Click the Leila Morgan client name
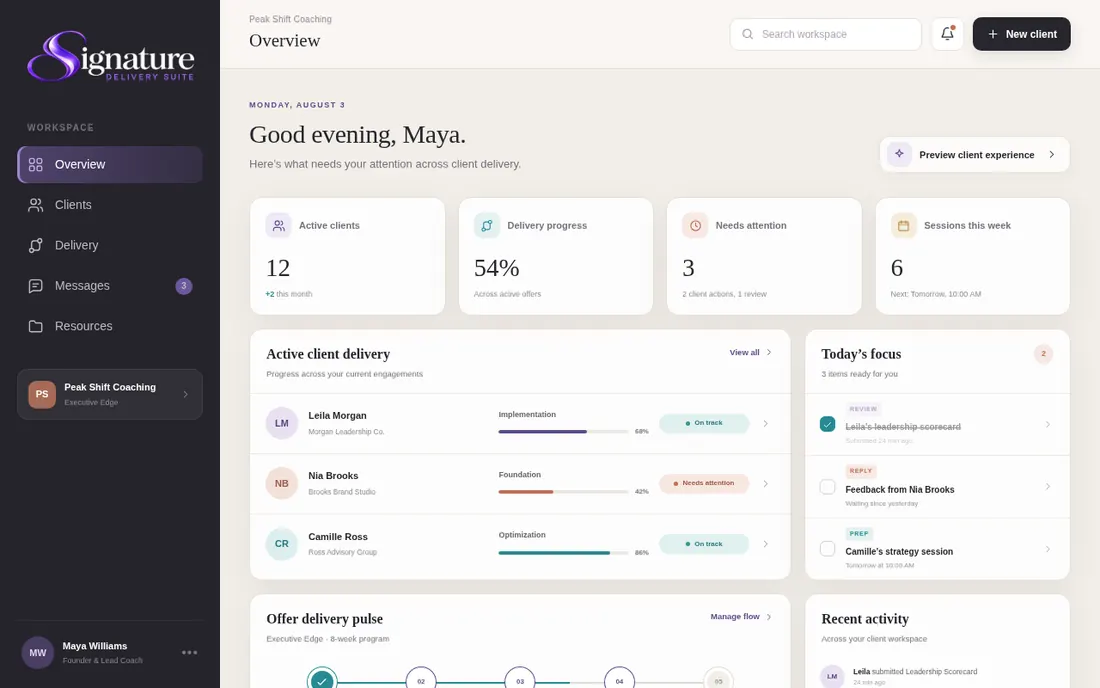This screenshot has height=688, width=1100. pos(337,416)
